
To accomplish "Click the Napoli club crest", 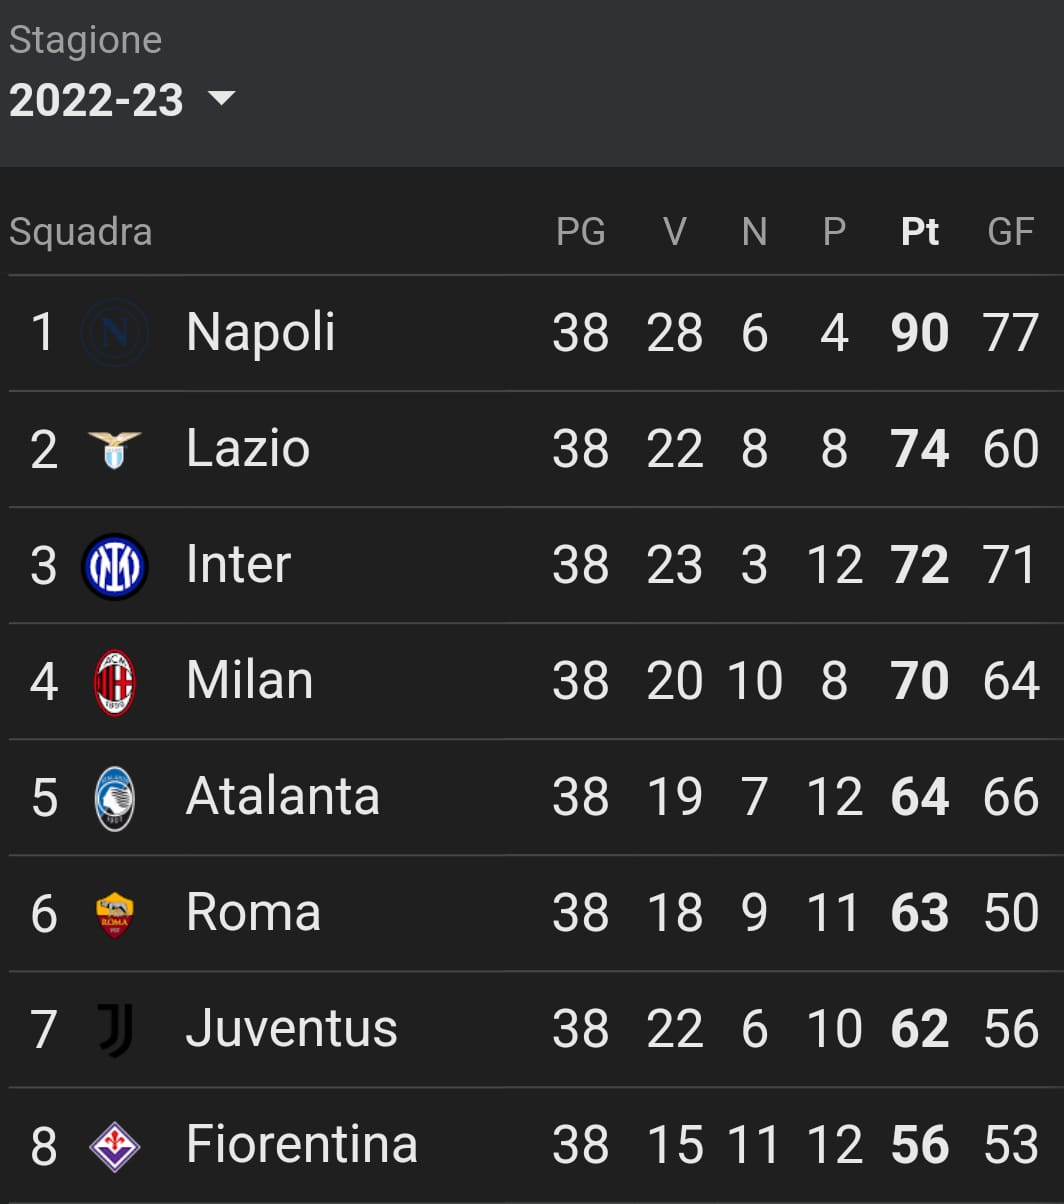I will pos(115,333).
